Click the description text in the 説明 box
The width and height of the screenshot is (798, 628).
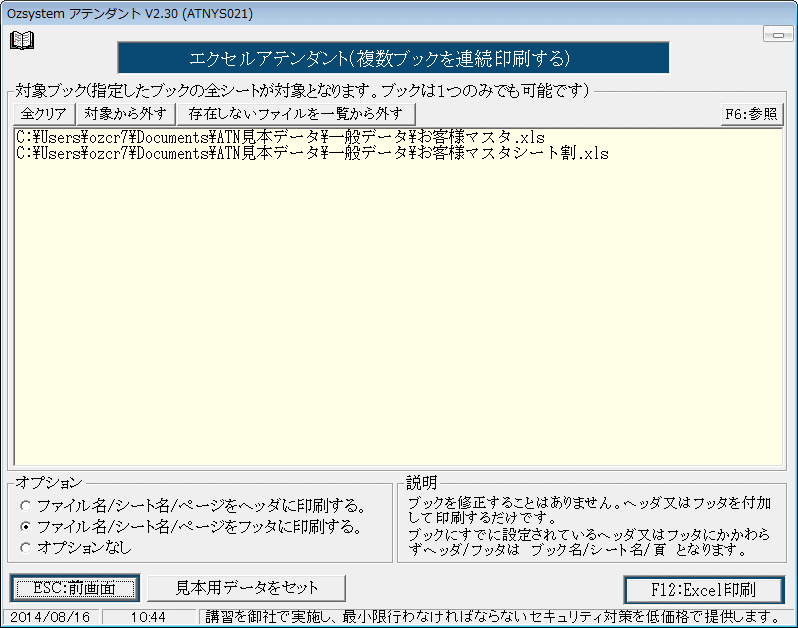click(590, 526)
